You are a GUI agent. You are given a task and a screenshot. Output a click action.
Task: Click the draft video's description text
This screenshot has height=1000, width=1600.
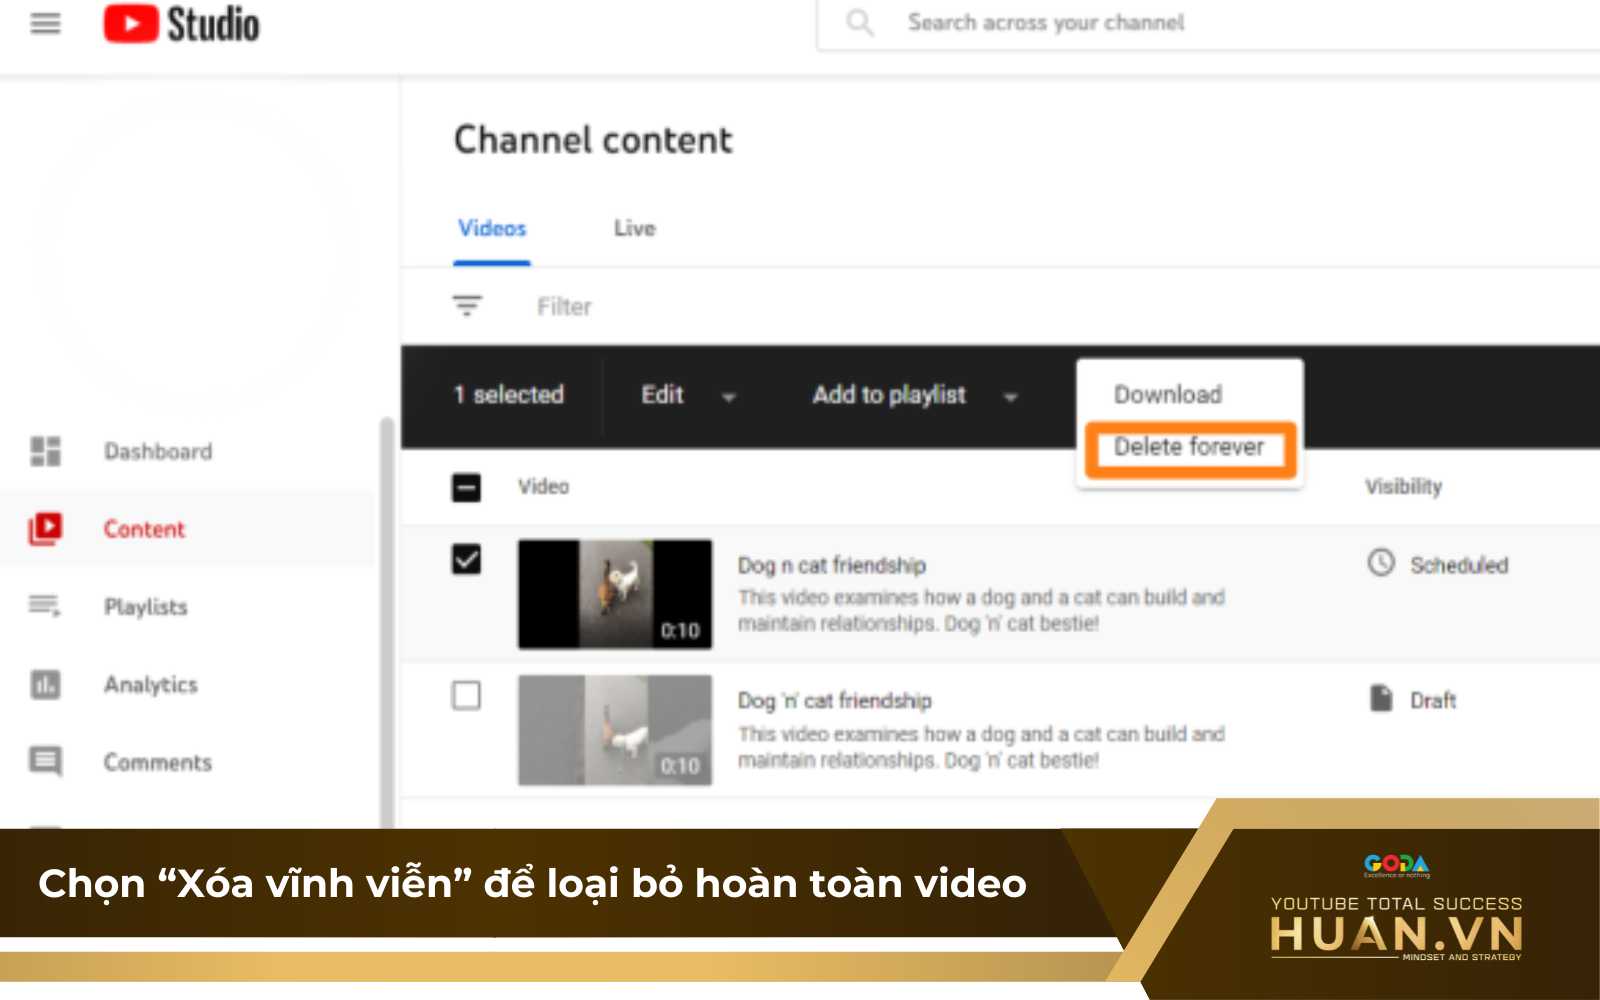pyautogui.click(x=981, y=747)
